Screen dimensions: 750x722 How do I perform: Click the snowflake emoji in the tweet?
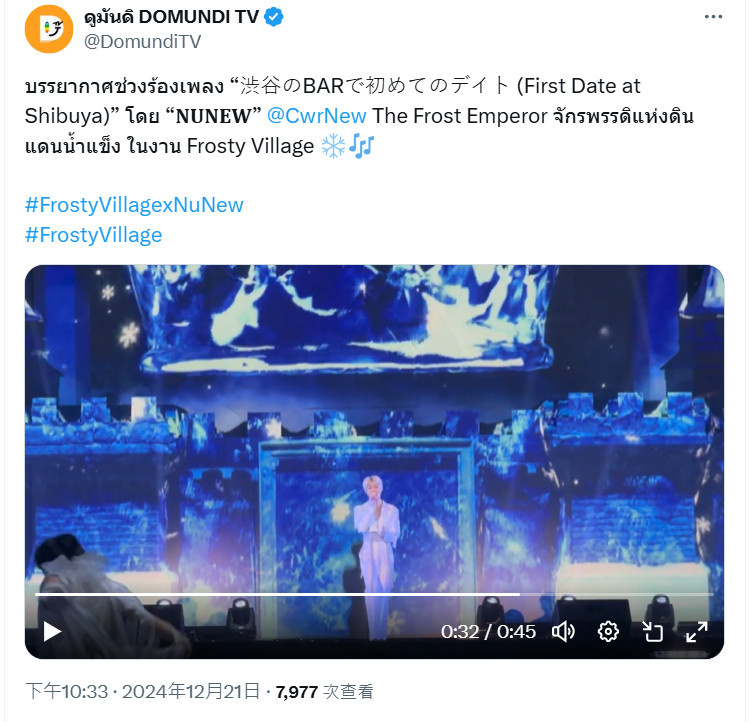[333, 146]
